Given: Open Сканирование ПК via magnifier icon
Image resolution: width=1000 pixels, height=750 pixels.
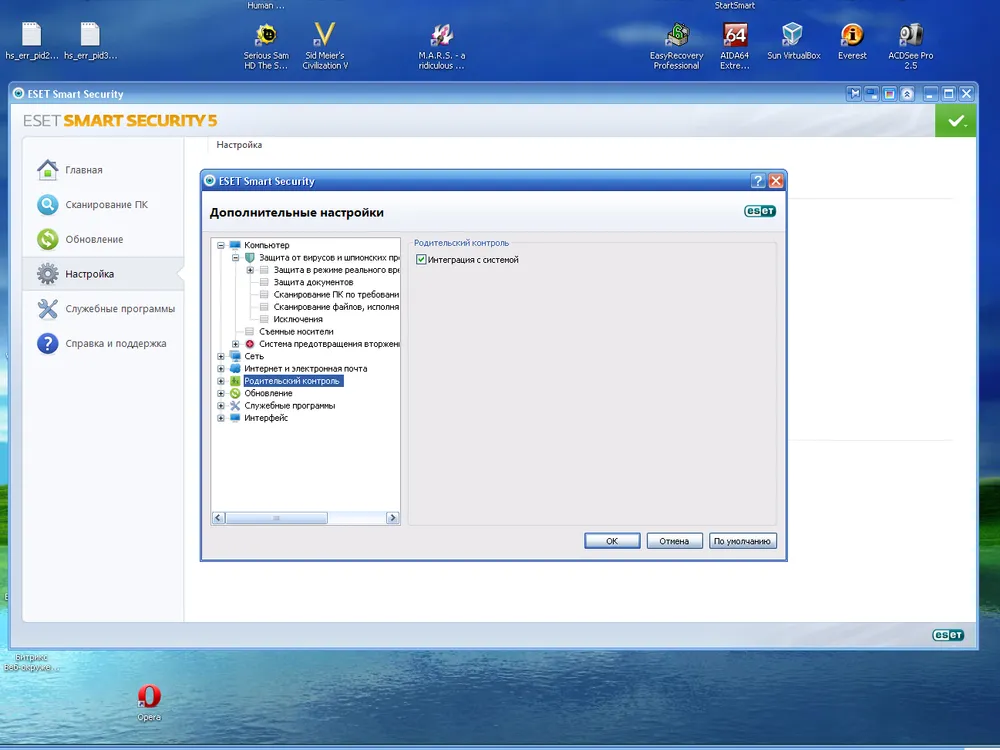Looking at the screenshot, I should (x=47, y=205).
